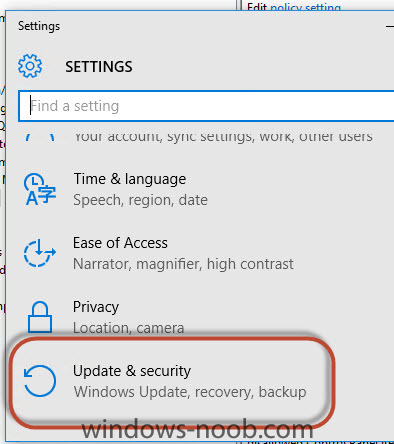Select the Time & language heading
The image size is (394, 444).
[x=130, y=179]
